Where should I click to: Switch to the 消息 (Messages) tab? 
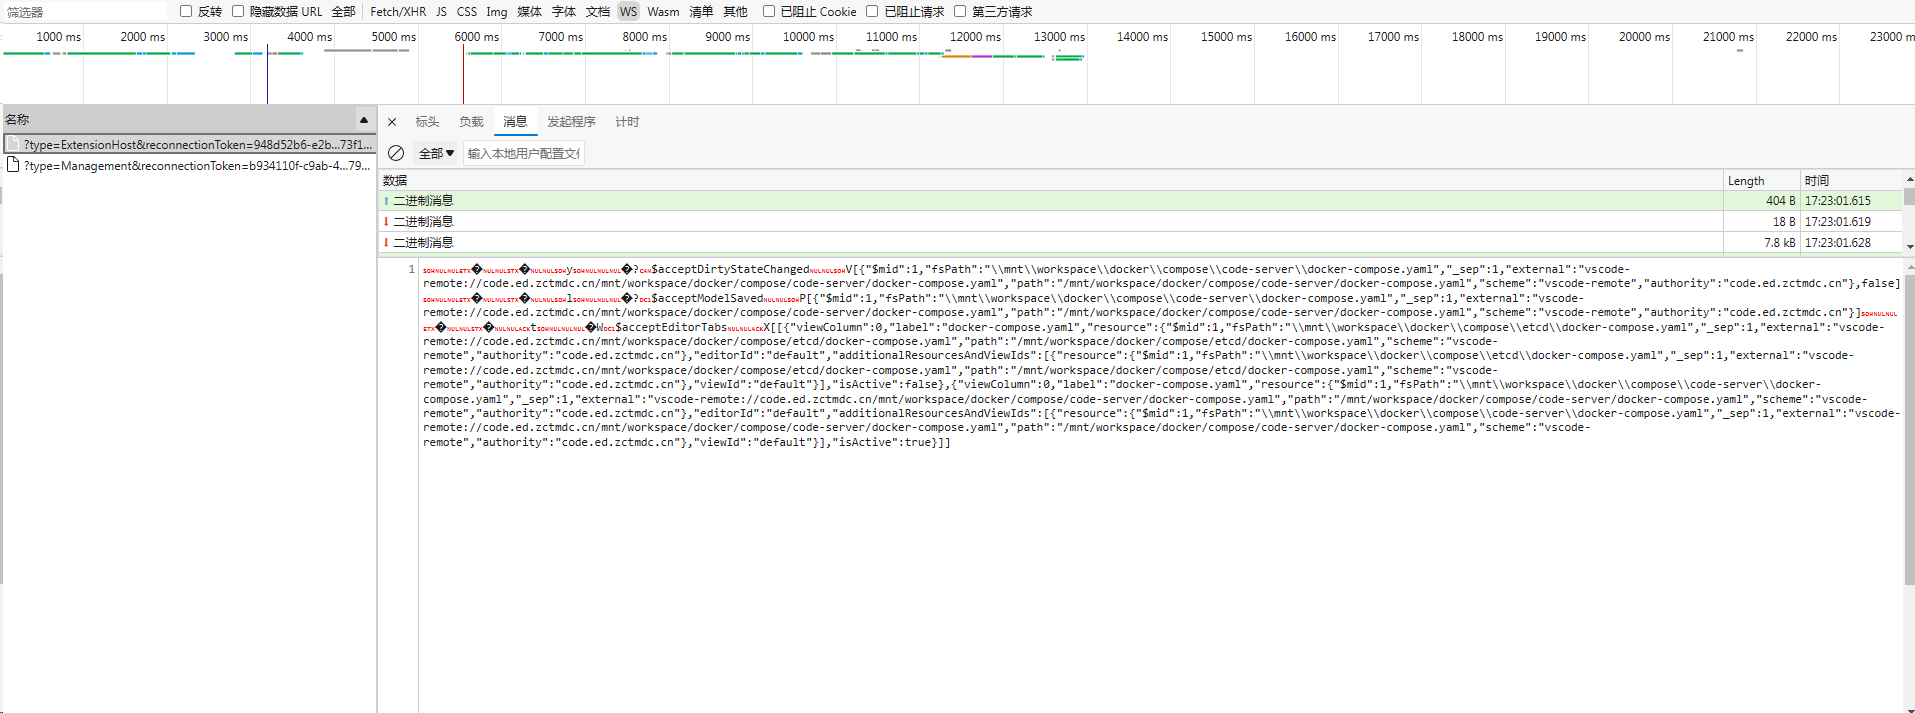tap(515, 122)
